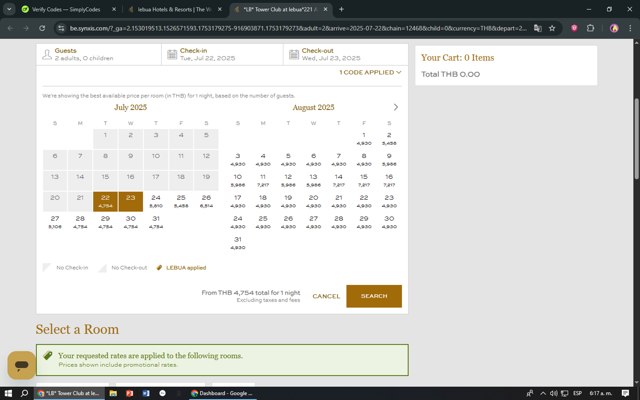Screen dimensions: 640x400
Task: Click the CANCEL link
Action: [326, 296]
